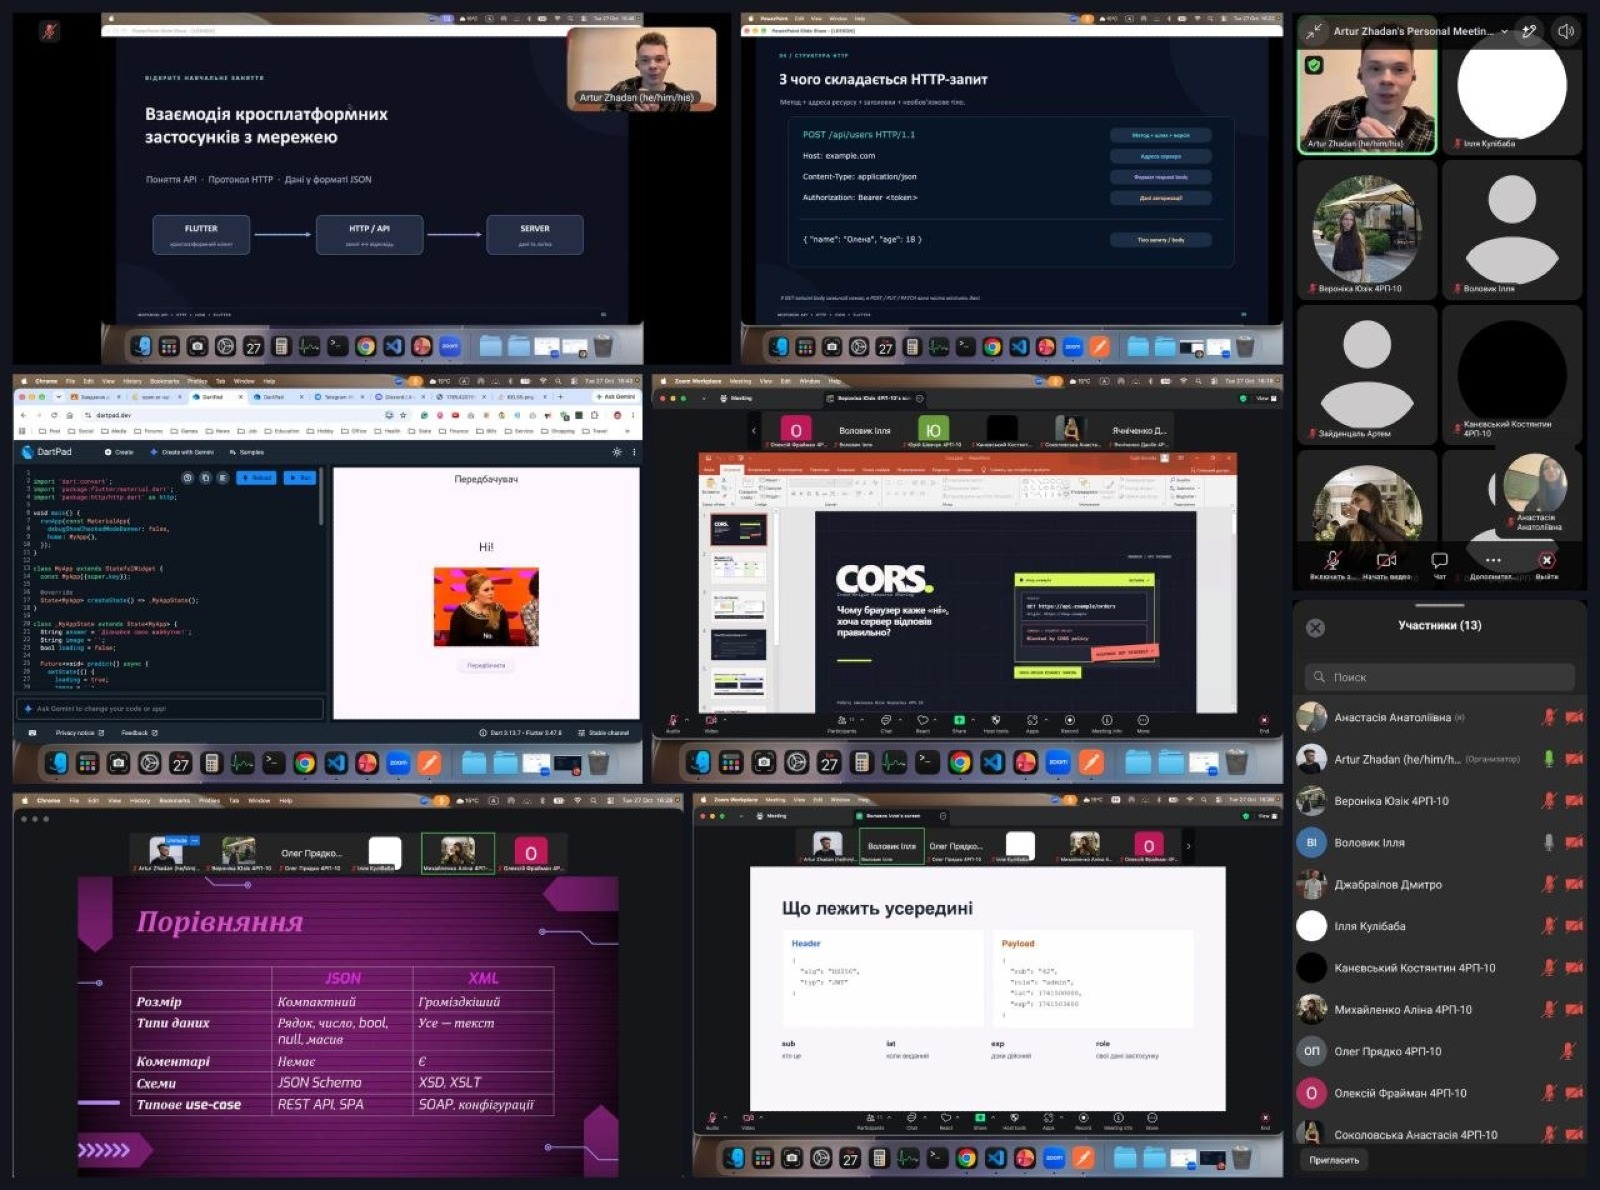Screen dimensions: 1600x1190
Task: Tap the speaker audio output icon
Action: click(1566, 31)
